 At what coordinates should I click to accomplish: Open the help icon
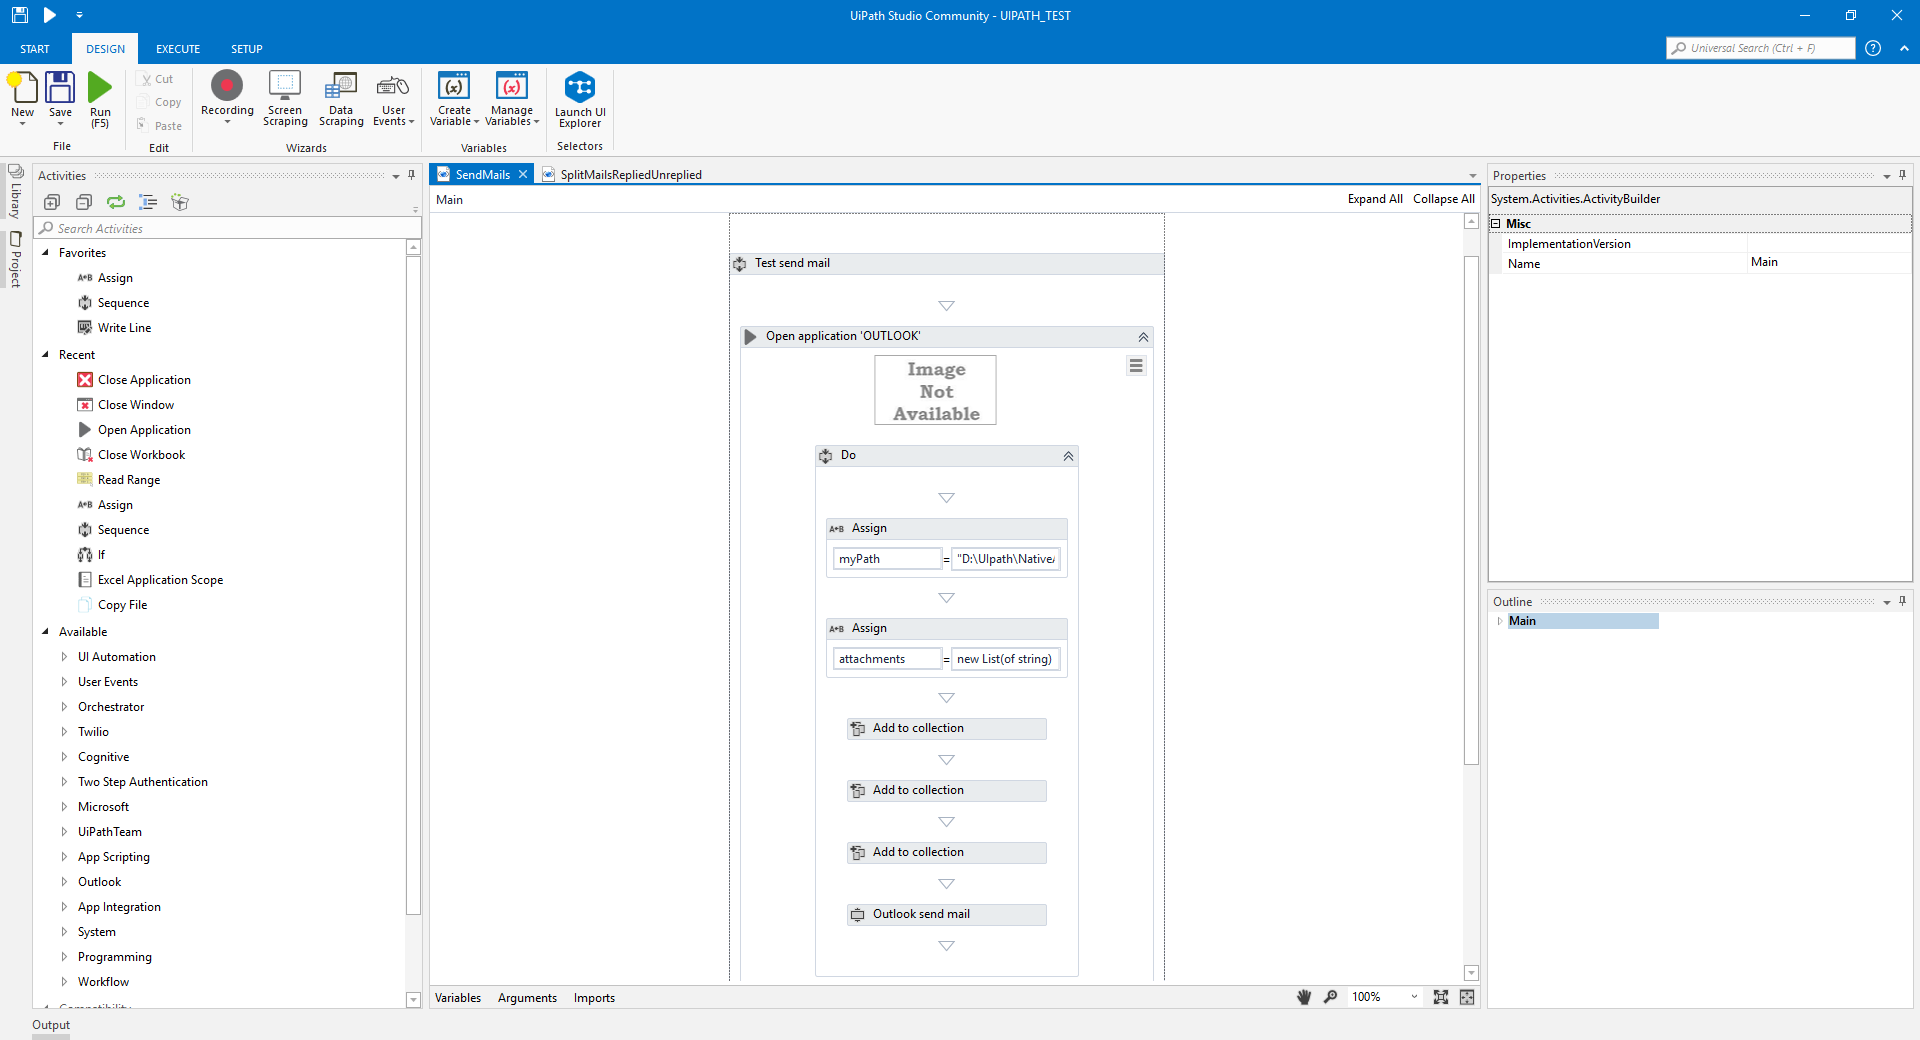pyautogui.click(x=1873, y=48)
